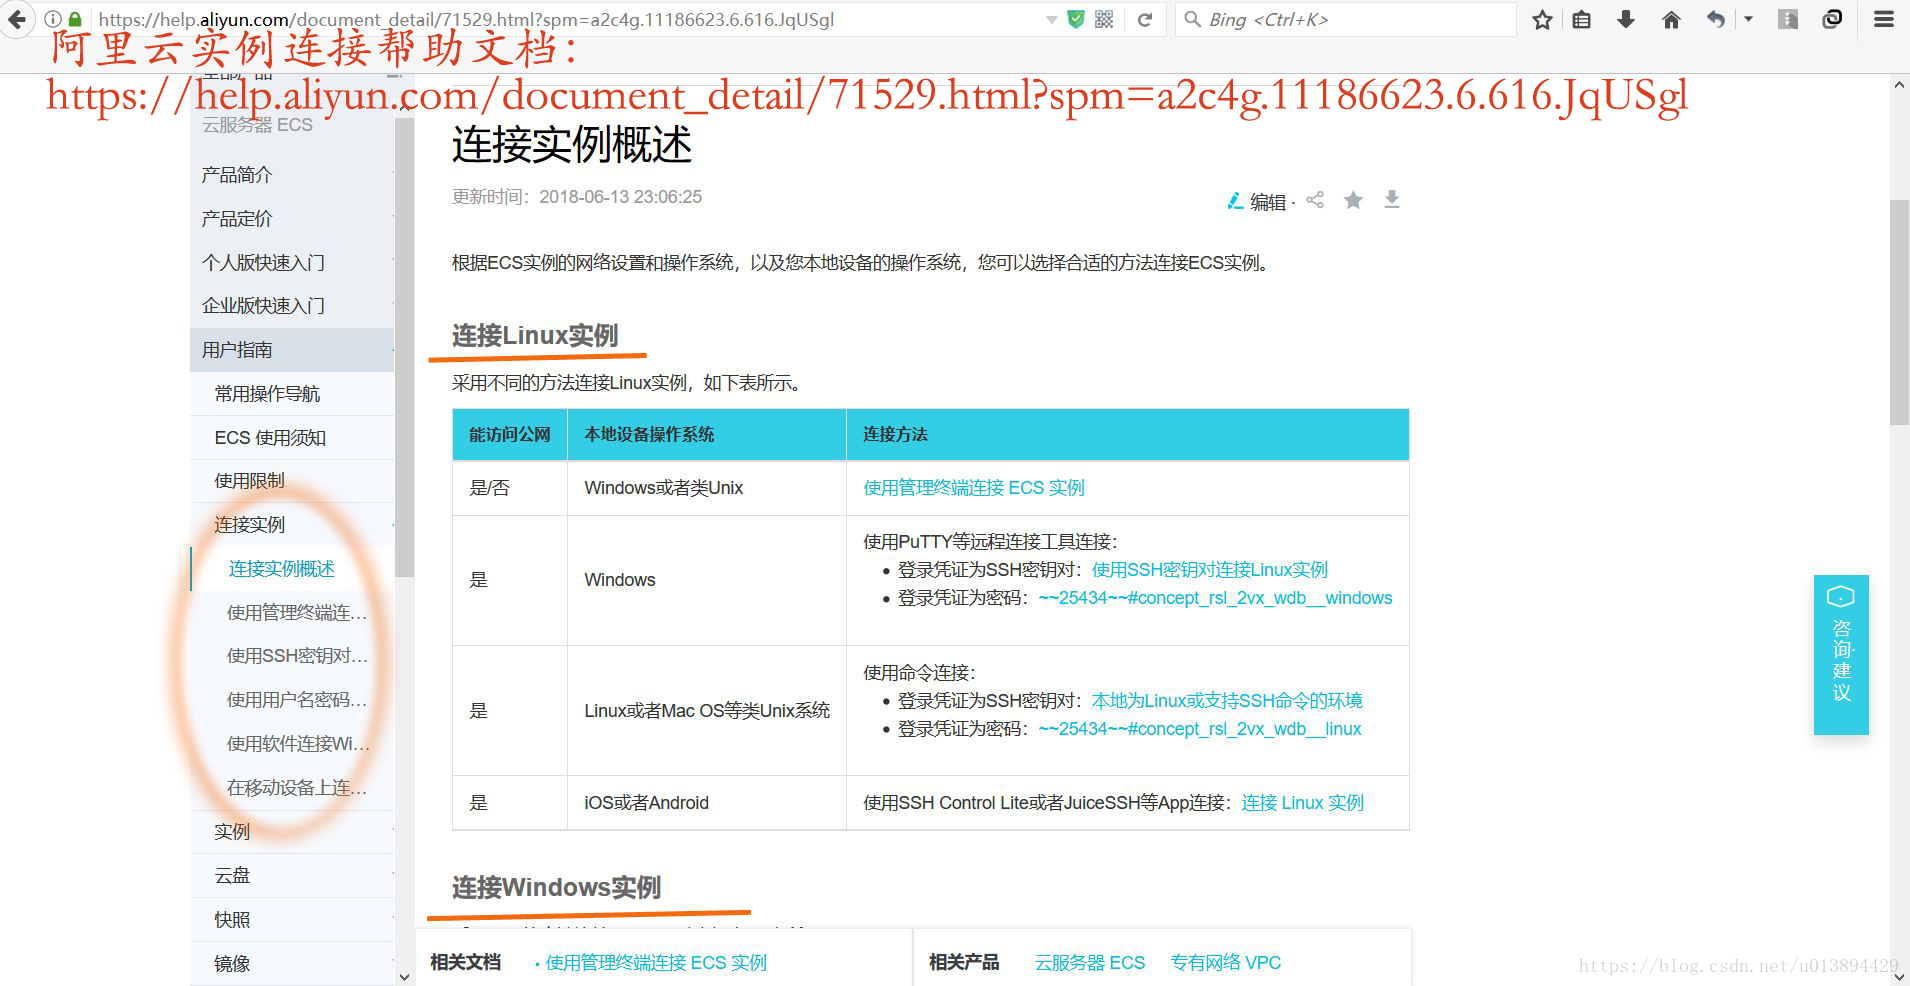
Task: Select 连接实例概述 in the sidebar
Action: [282, 569]
